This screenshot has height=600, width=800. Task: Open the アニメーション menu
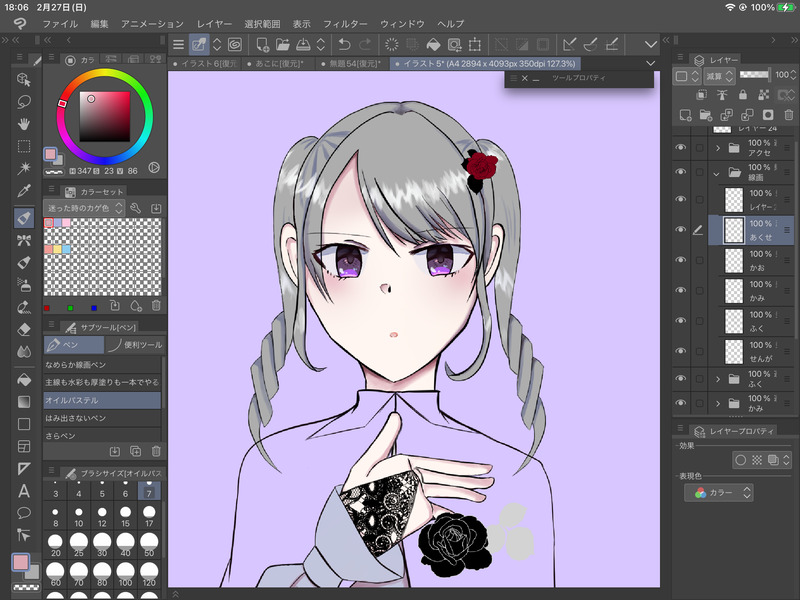[x=152, y=24]
